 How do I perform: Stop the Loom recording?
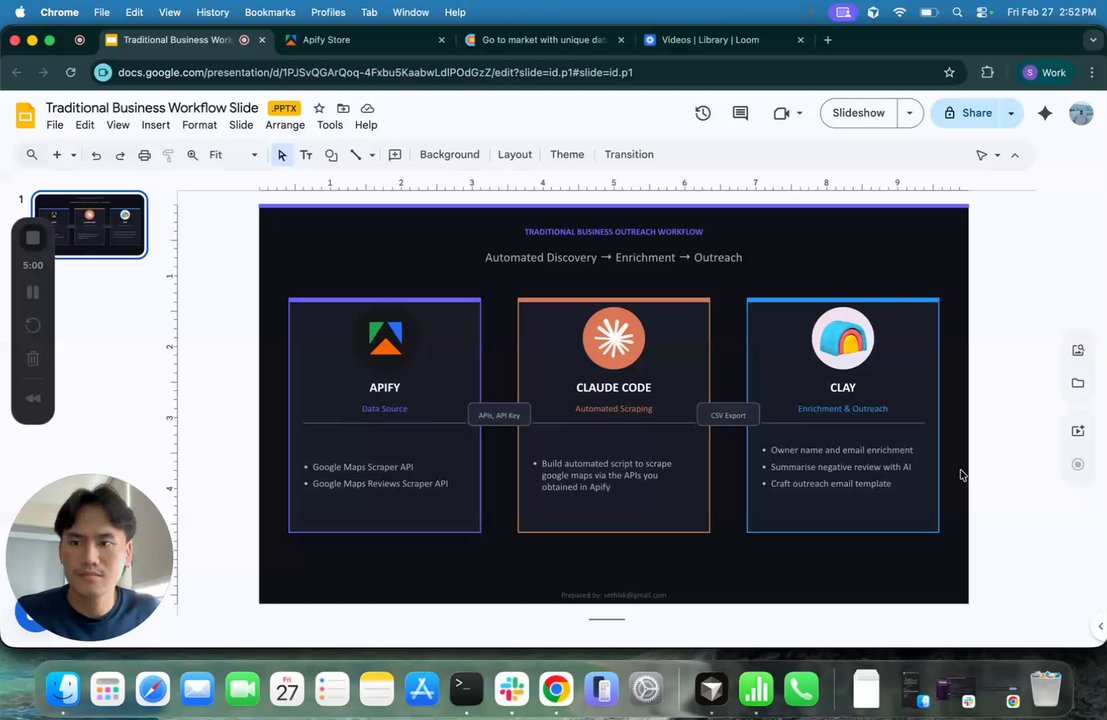point(32,238)
